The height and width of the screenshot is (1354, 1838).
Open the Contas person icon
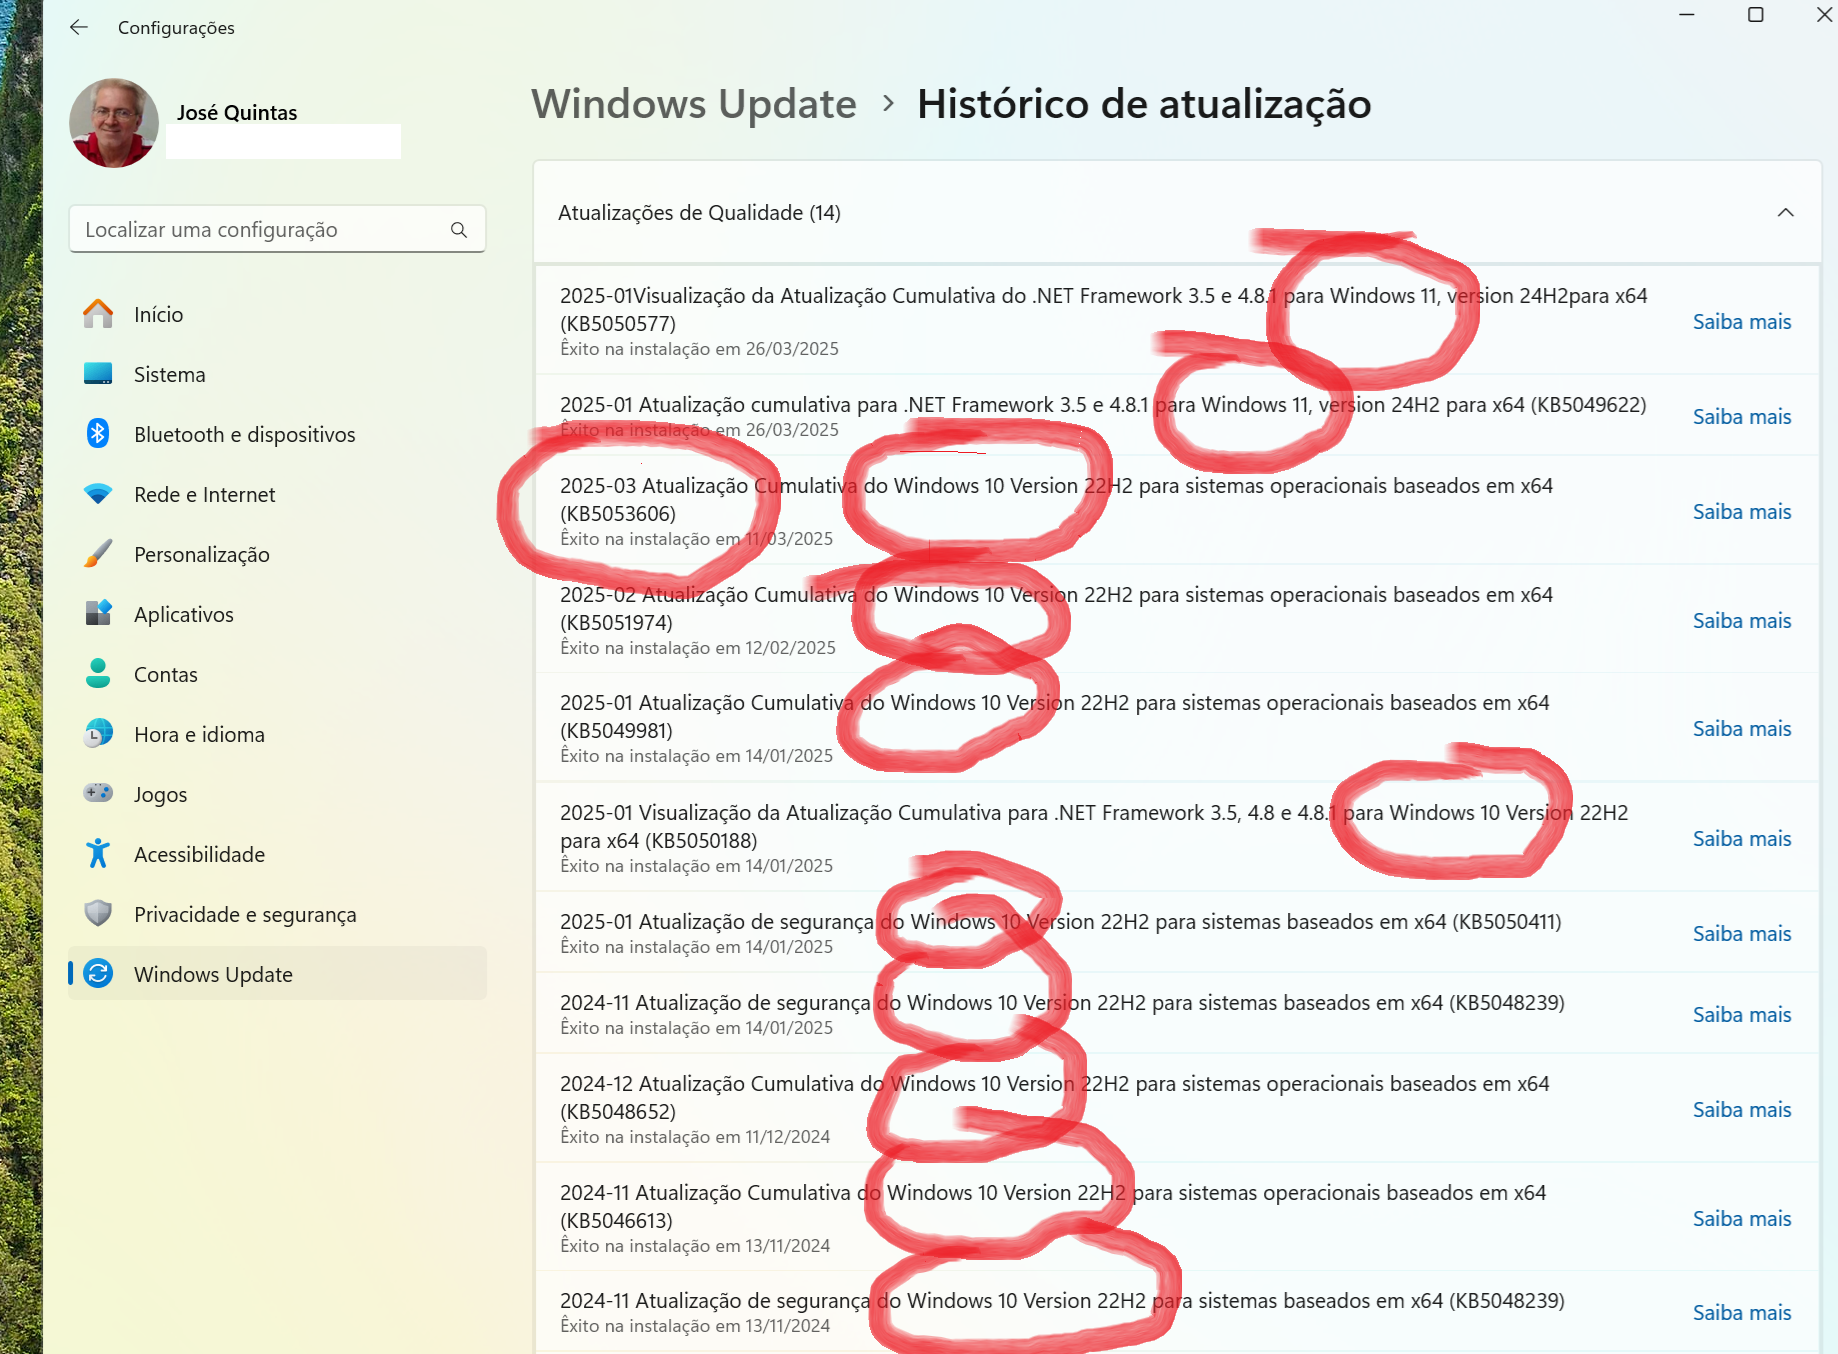[x=98, y=674]
